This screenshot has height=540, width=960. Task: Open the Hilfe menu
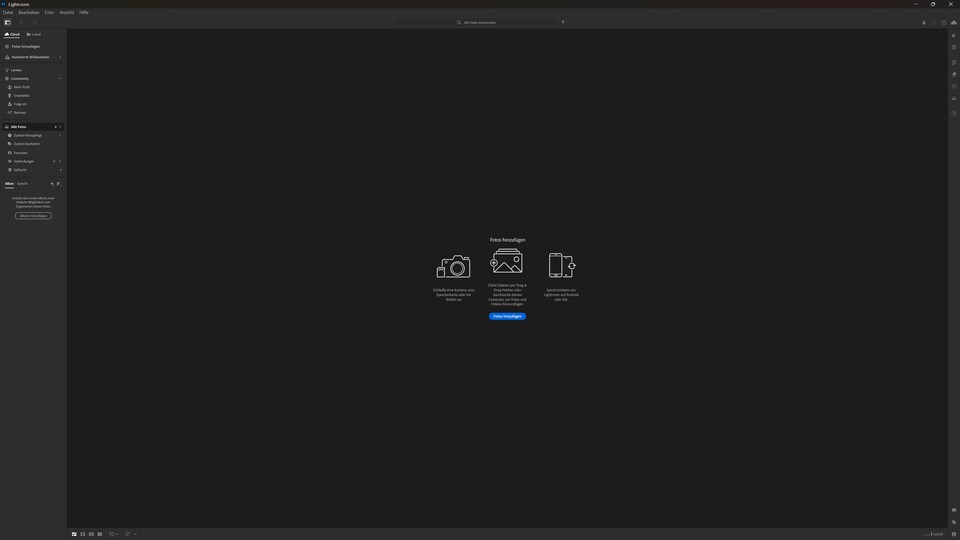[x=84, y=12]
